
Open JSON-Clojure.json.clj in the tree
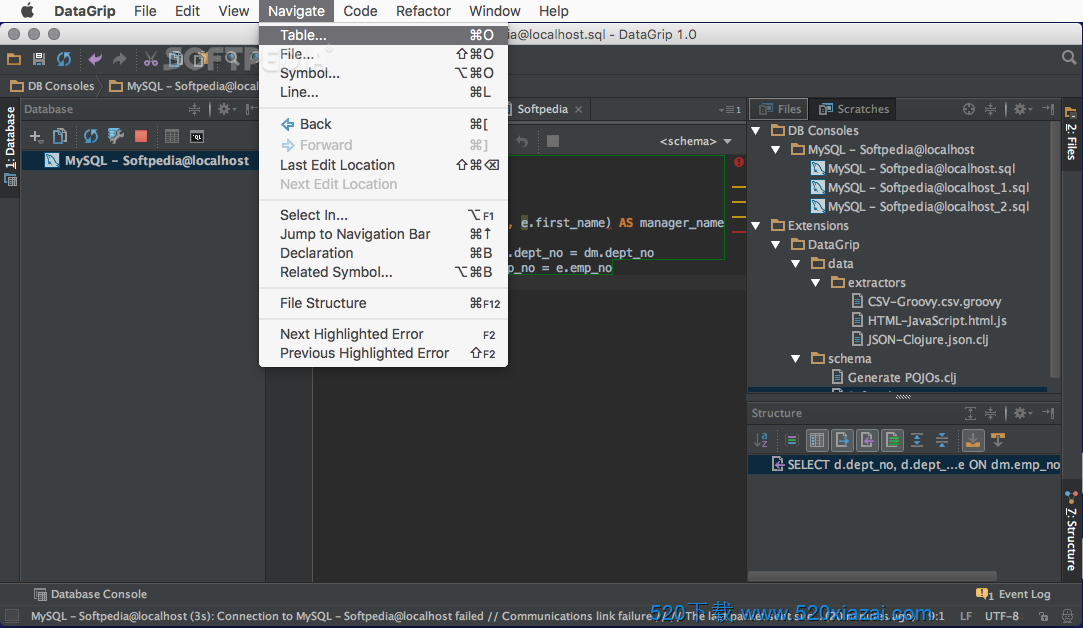click(919, 339)
